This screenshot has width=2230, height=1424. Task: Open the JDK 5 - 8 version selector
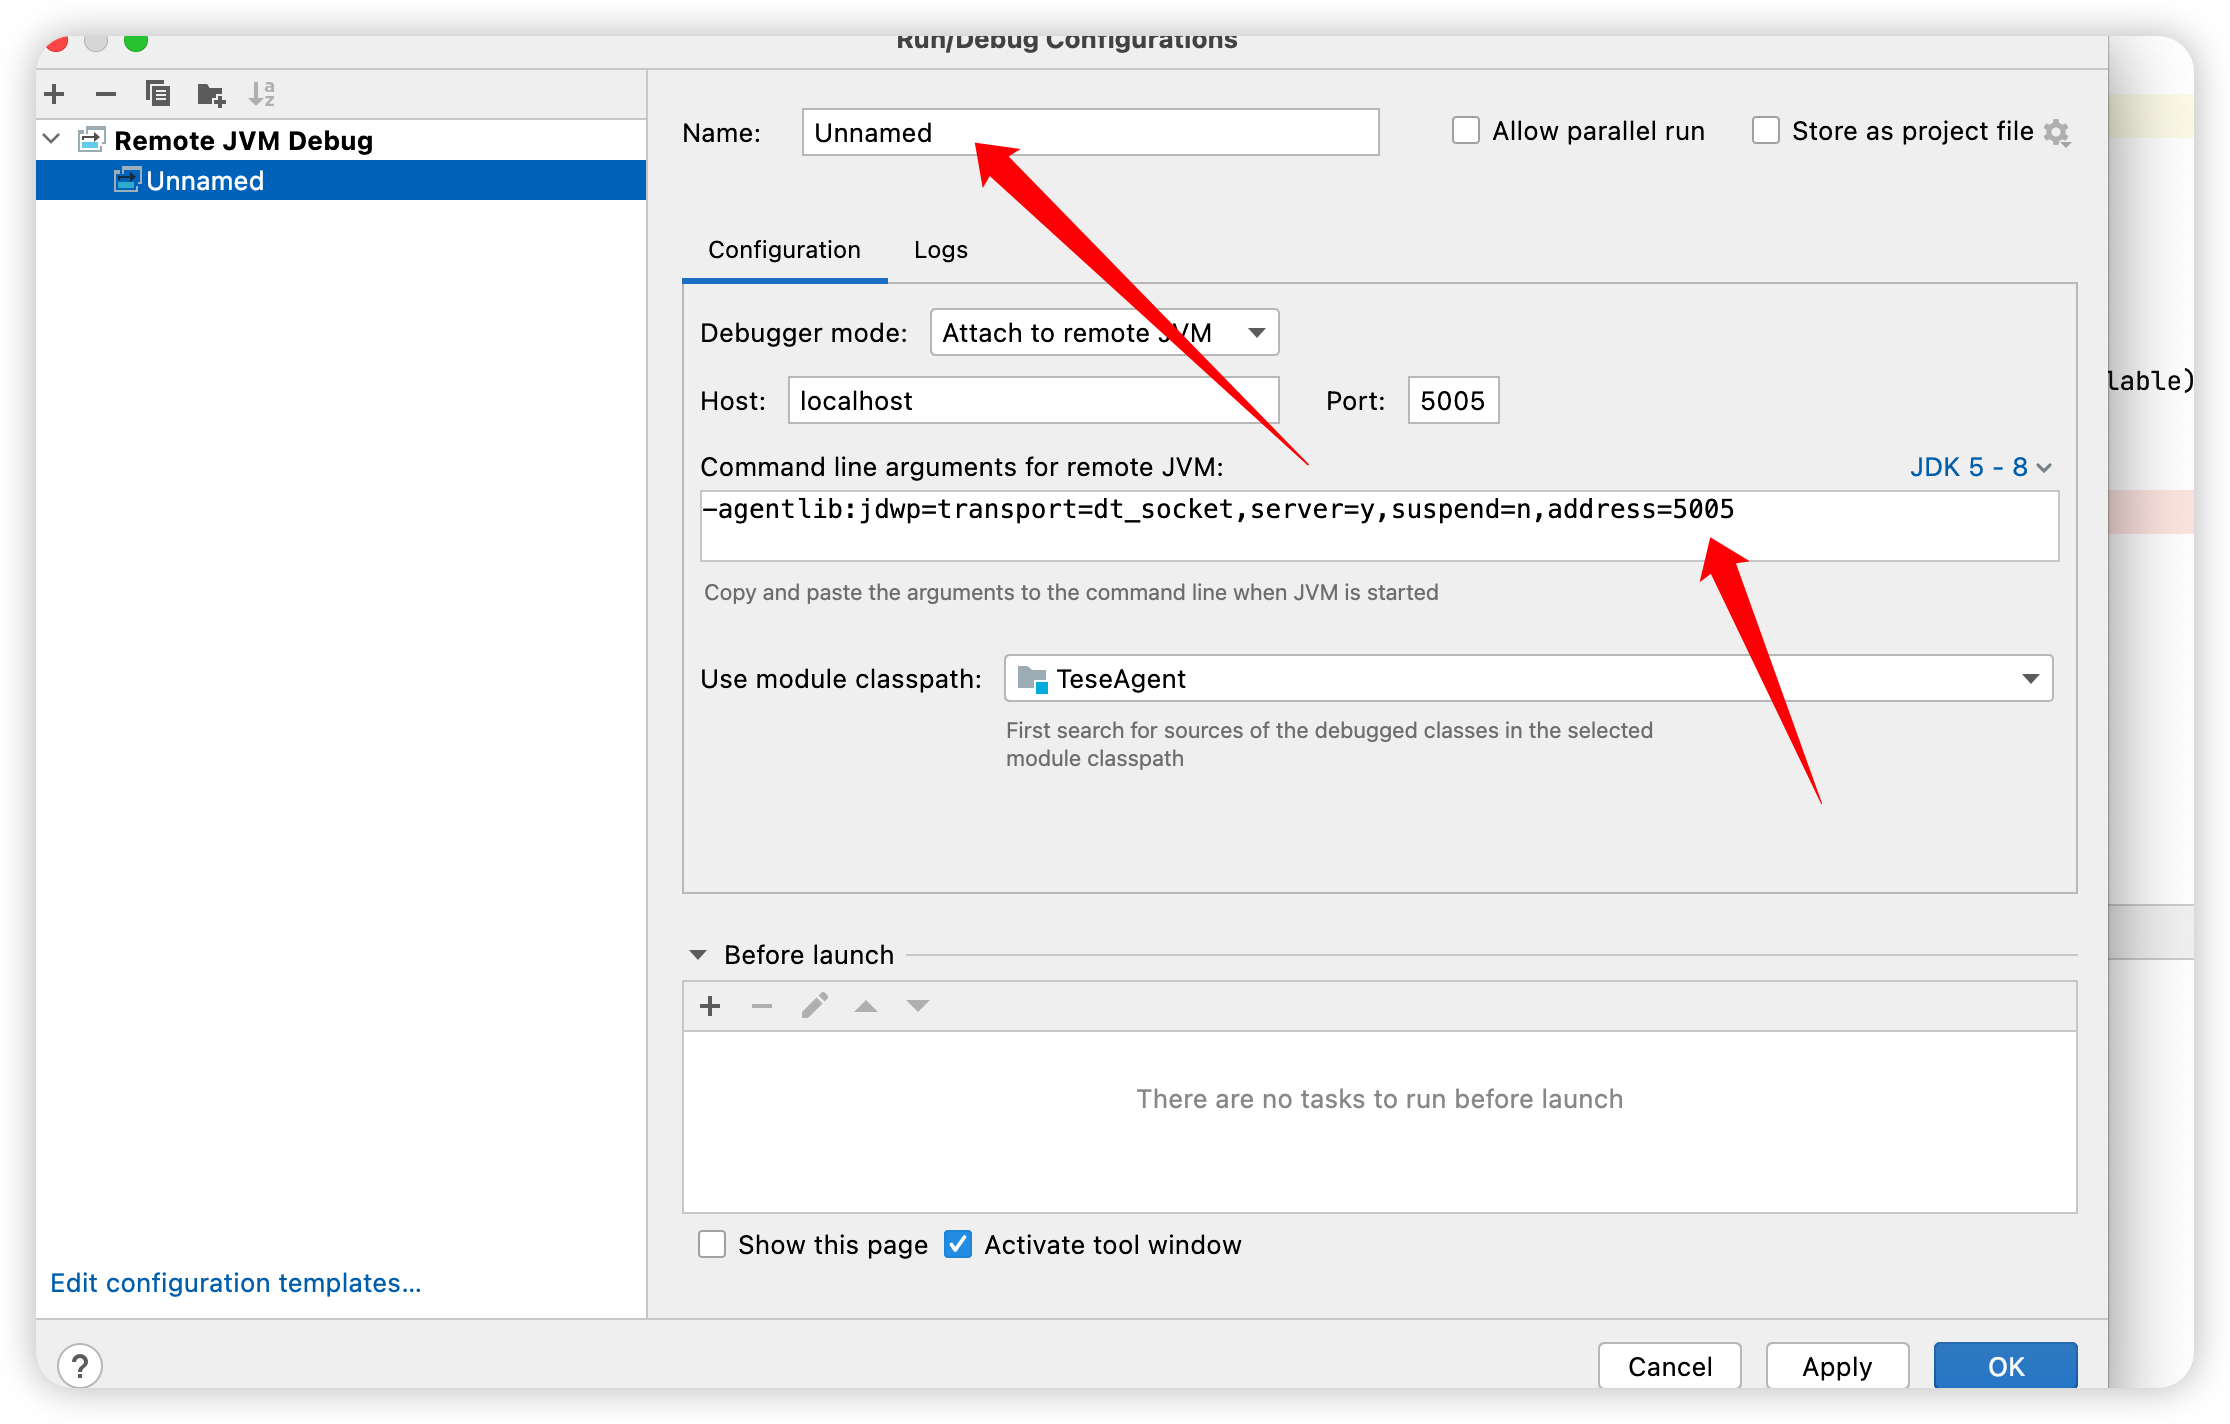point(1980,467)
